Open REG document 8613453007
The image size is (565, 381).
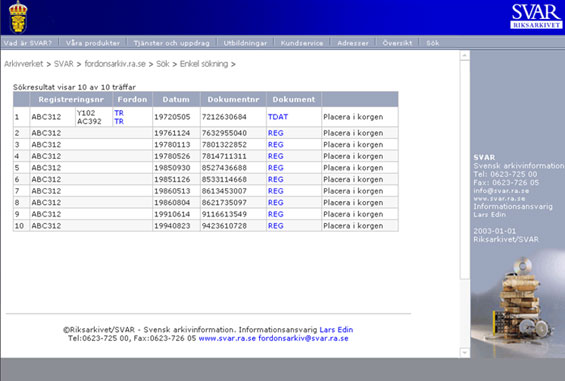tap(276, 191)
